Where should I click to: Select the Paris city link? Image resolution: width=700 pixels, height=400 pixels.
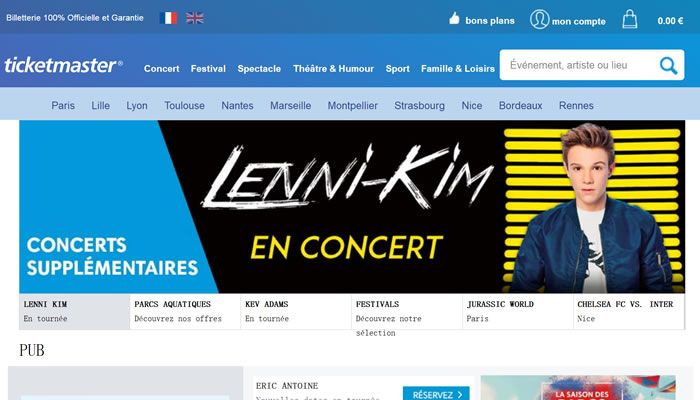click(x=63, y=106)
